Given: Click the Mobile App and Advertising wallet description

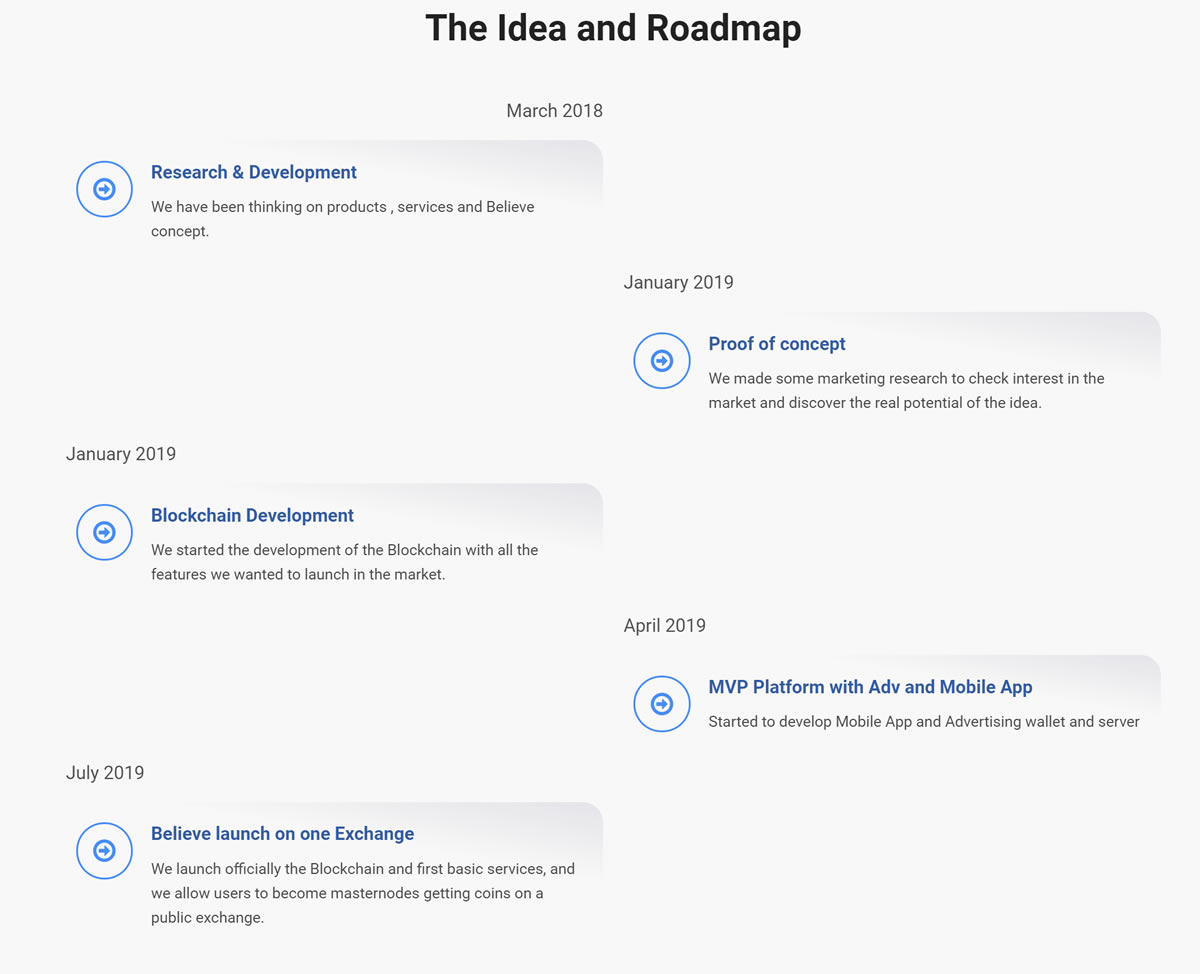Looking at the screenshot, I should (x=924, y=722).
